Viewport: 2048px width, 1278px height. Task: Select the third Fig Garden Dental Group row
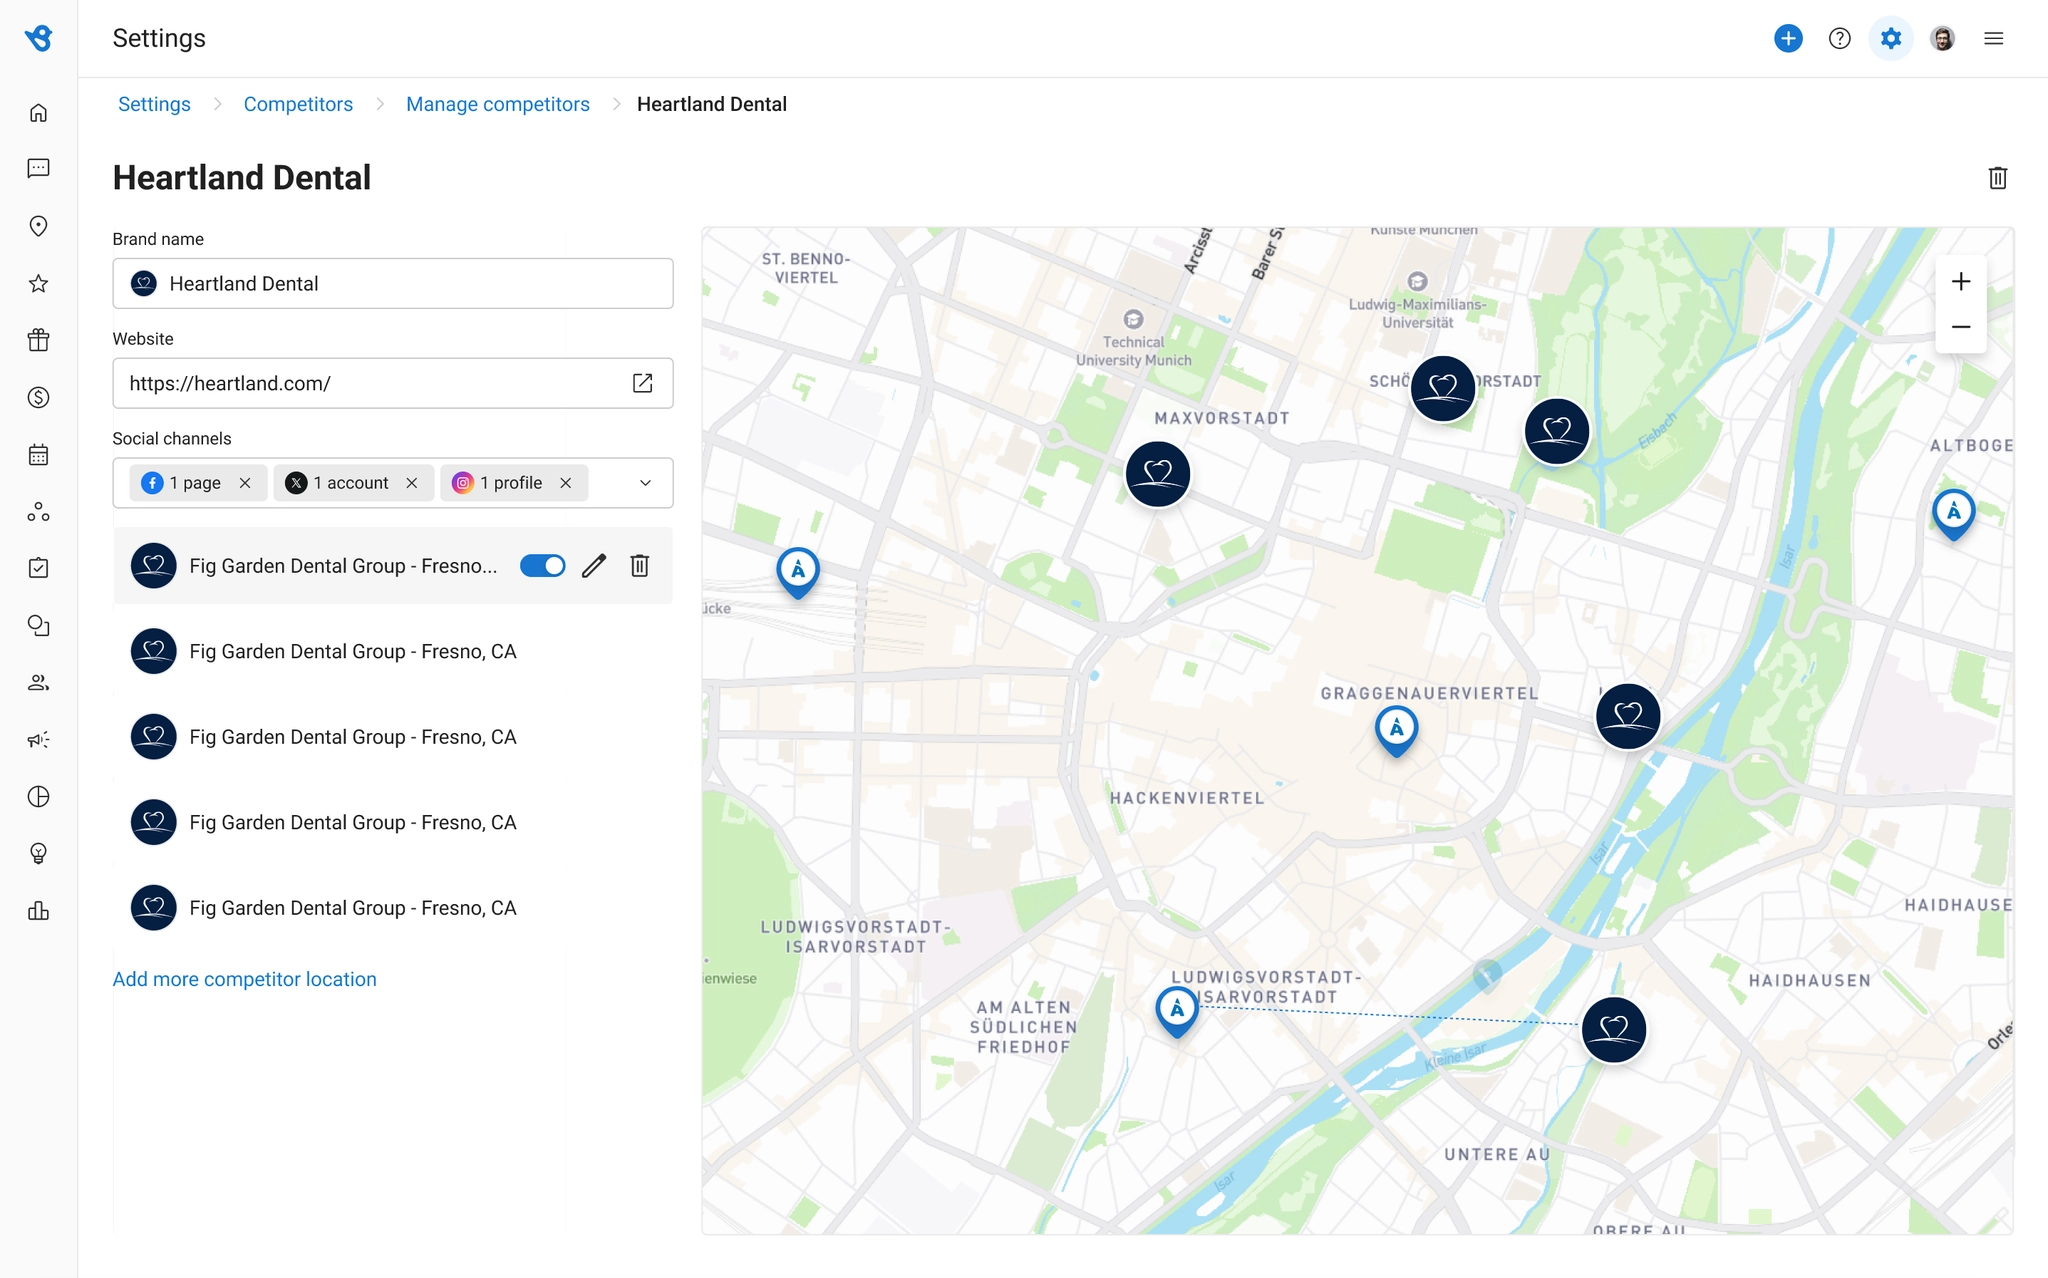click(393, 737)
